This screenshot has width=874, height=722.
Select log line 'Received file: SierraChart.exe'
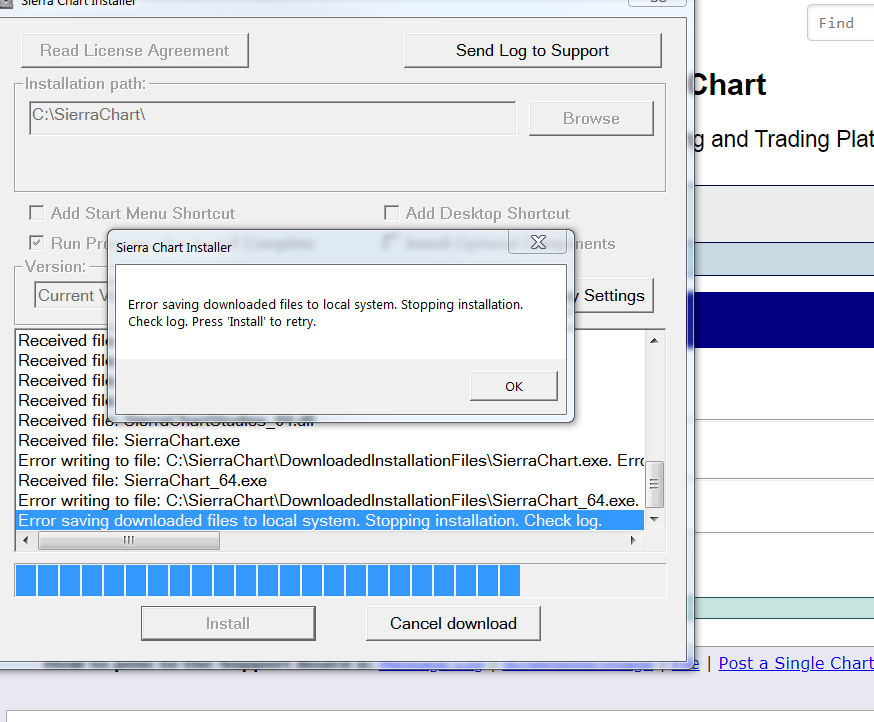point(330,440)
